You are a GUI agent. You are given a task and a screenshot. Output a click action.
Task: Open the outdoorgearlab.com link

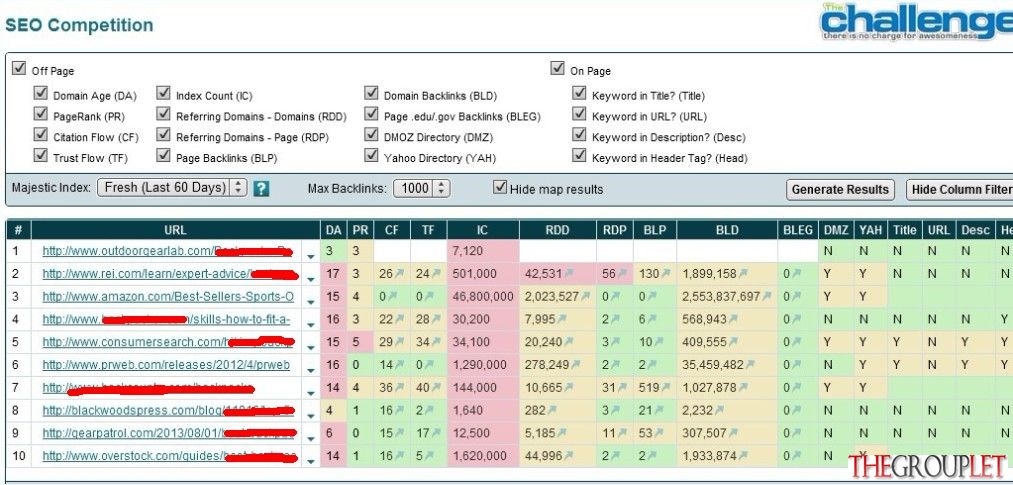pyautogui.click(x=167, y=251)
